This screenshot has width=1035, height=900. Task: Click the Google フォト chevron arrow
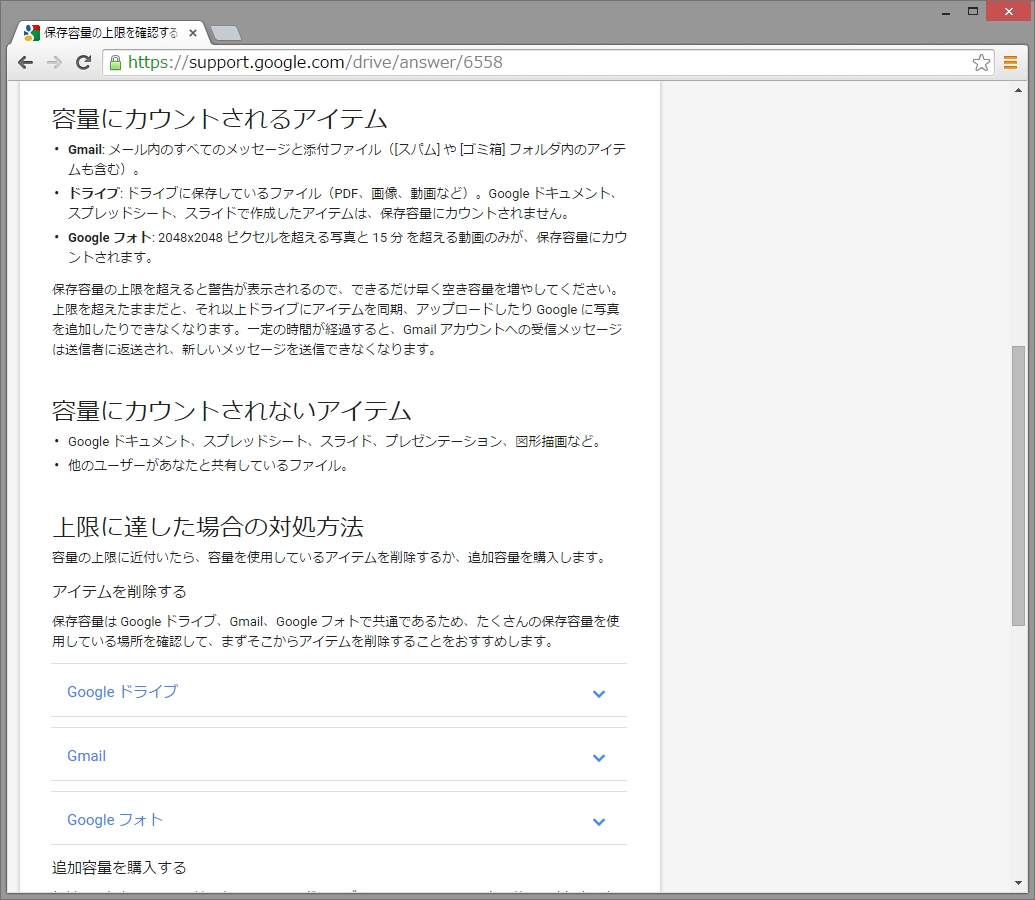[599, 821]
